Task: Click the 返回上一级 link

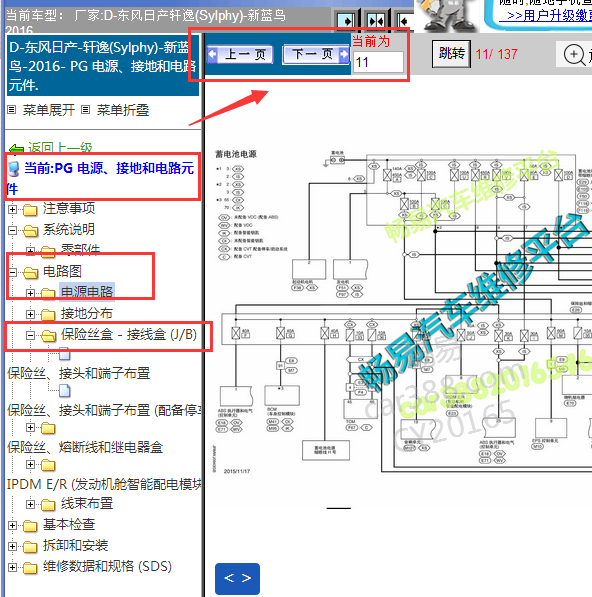Action: coord(60,148)
